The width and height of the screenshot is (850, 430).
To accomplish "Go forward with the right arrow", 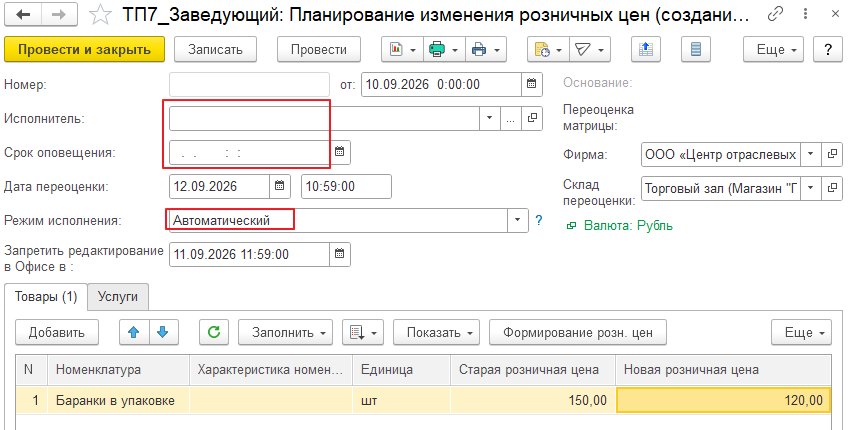I will (59, 15).
